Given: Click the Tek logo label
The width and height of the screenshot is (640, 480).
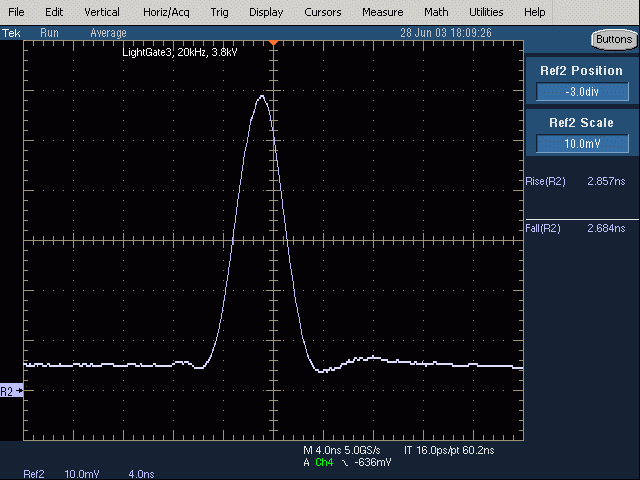Looking at the screenshot, I should pos(11,33).
